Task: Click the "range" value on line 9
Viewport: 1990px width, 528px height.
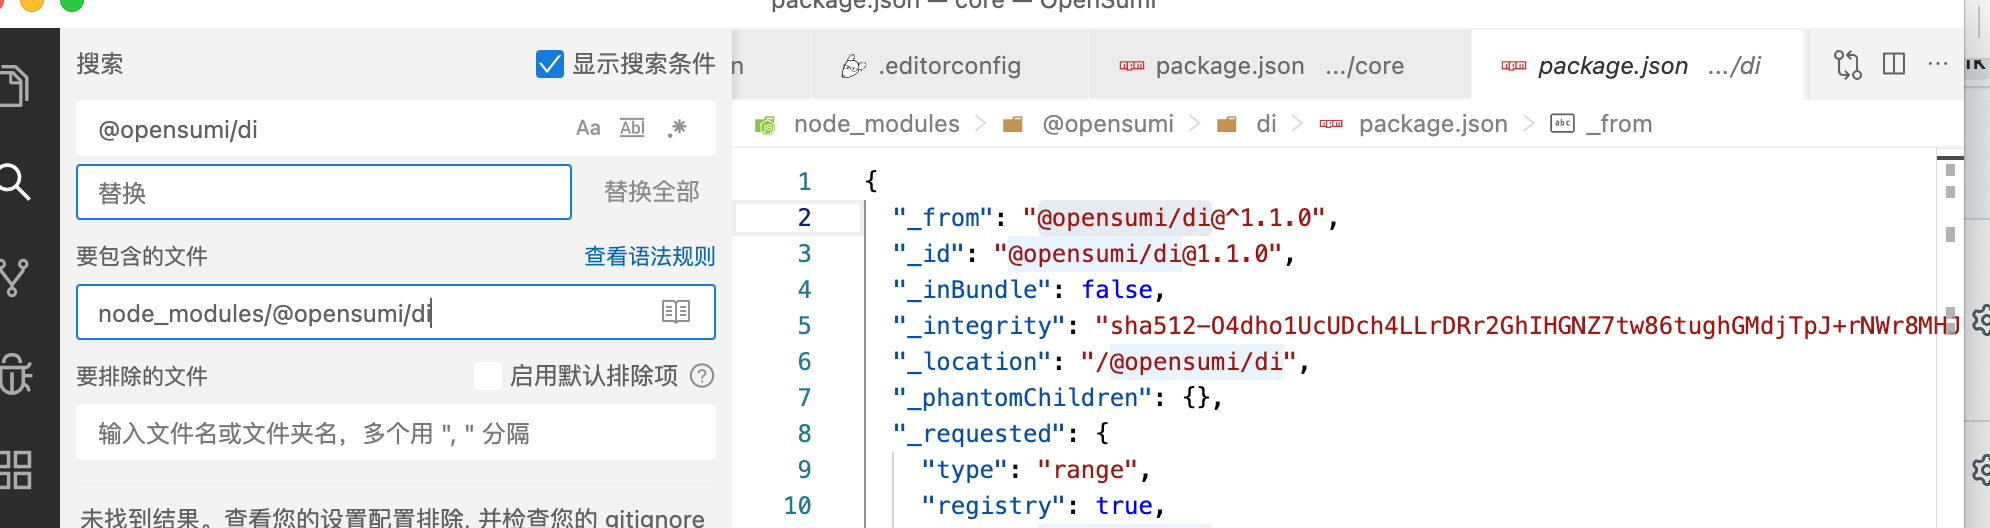Action: [1088, 469]
